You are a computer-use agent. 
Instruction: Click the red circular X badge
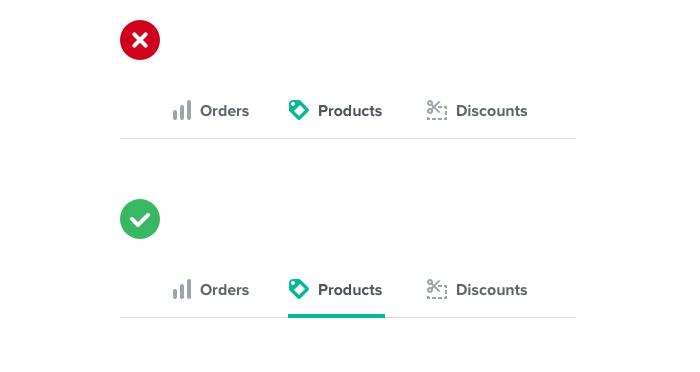coord(140,40)
